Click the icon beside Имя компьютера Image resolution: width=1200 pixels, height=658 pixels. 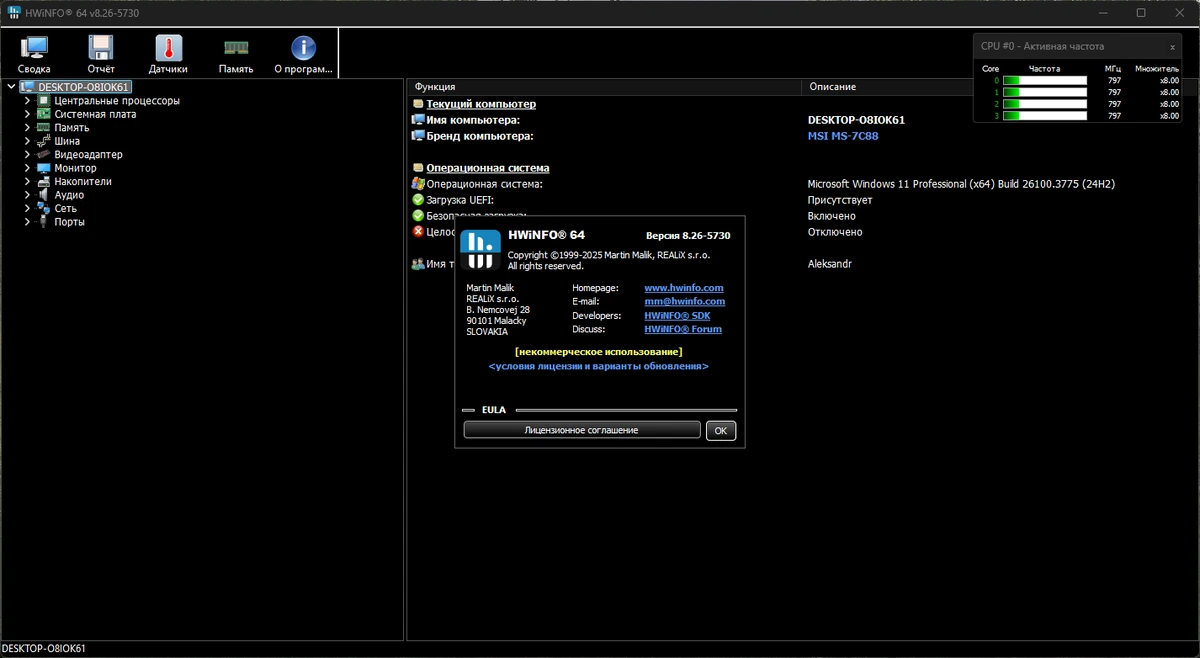click(x=418, y=120)
